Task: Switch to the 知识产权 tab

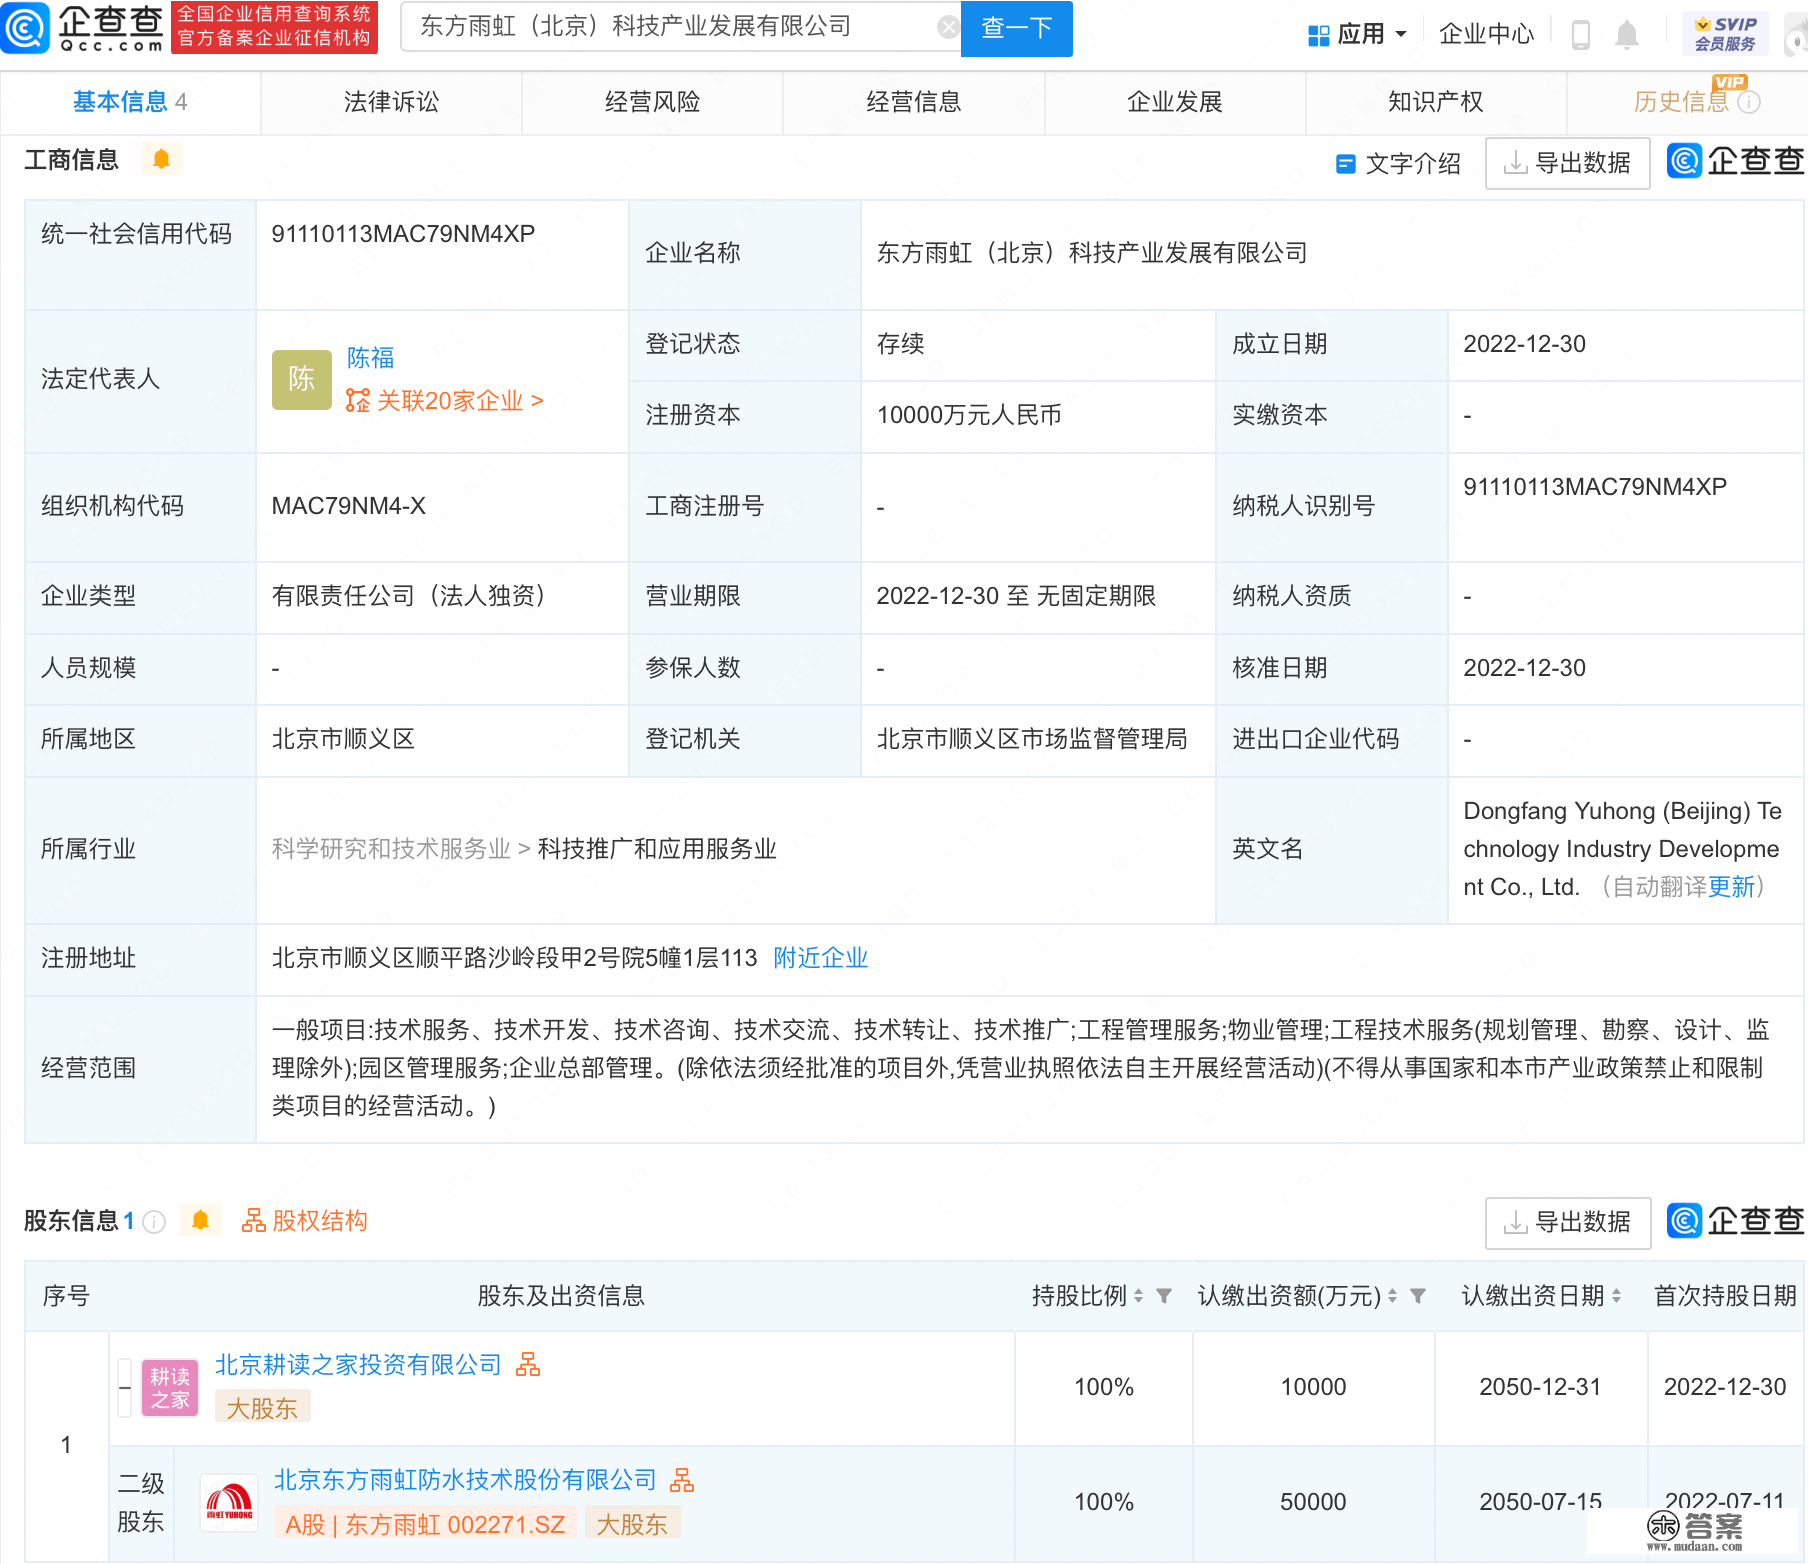Action: click(1435, 102)
